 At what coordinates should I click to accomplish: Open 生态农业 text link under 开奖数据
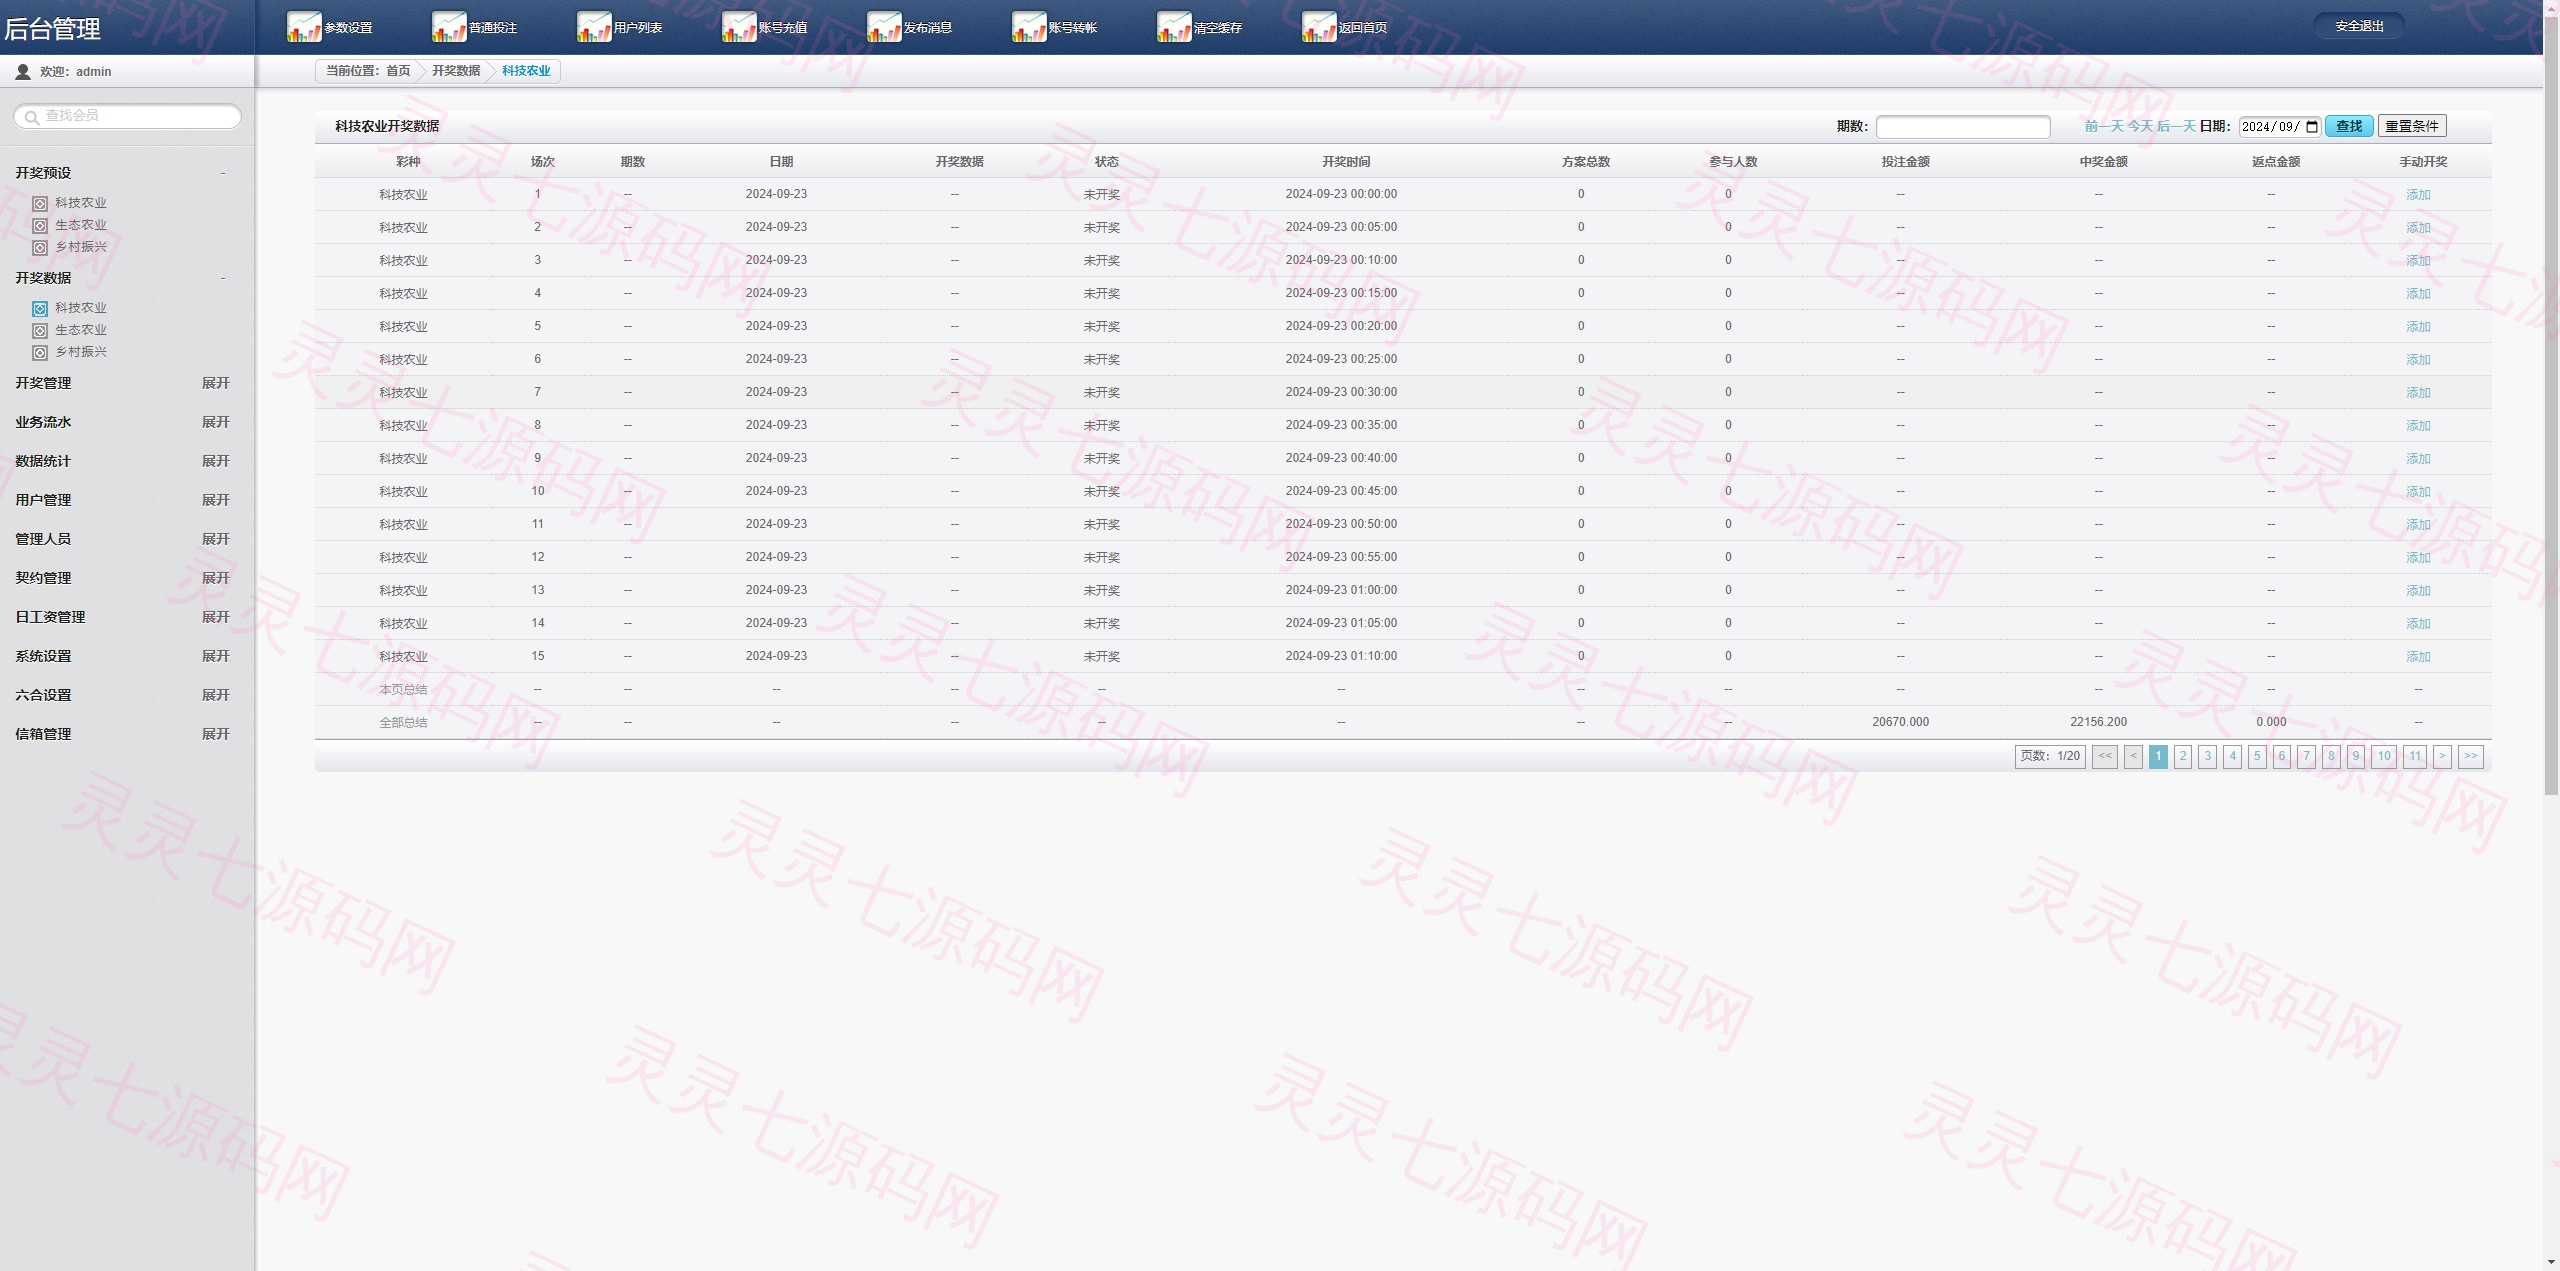pyautogui.click(x=81, y=330)
